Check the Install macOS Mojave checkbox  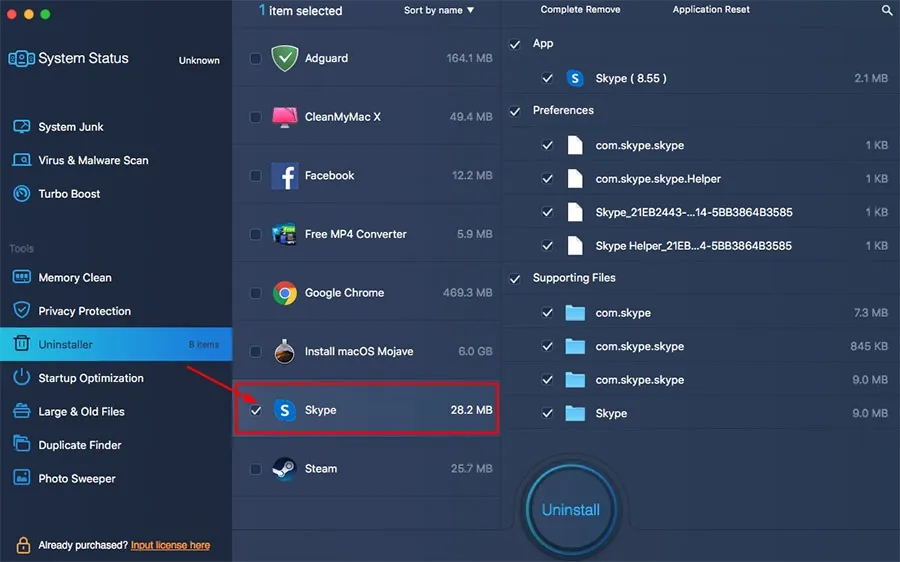click(256, 351)
